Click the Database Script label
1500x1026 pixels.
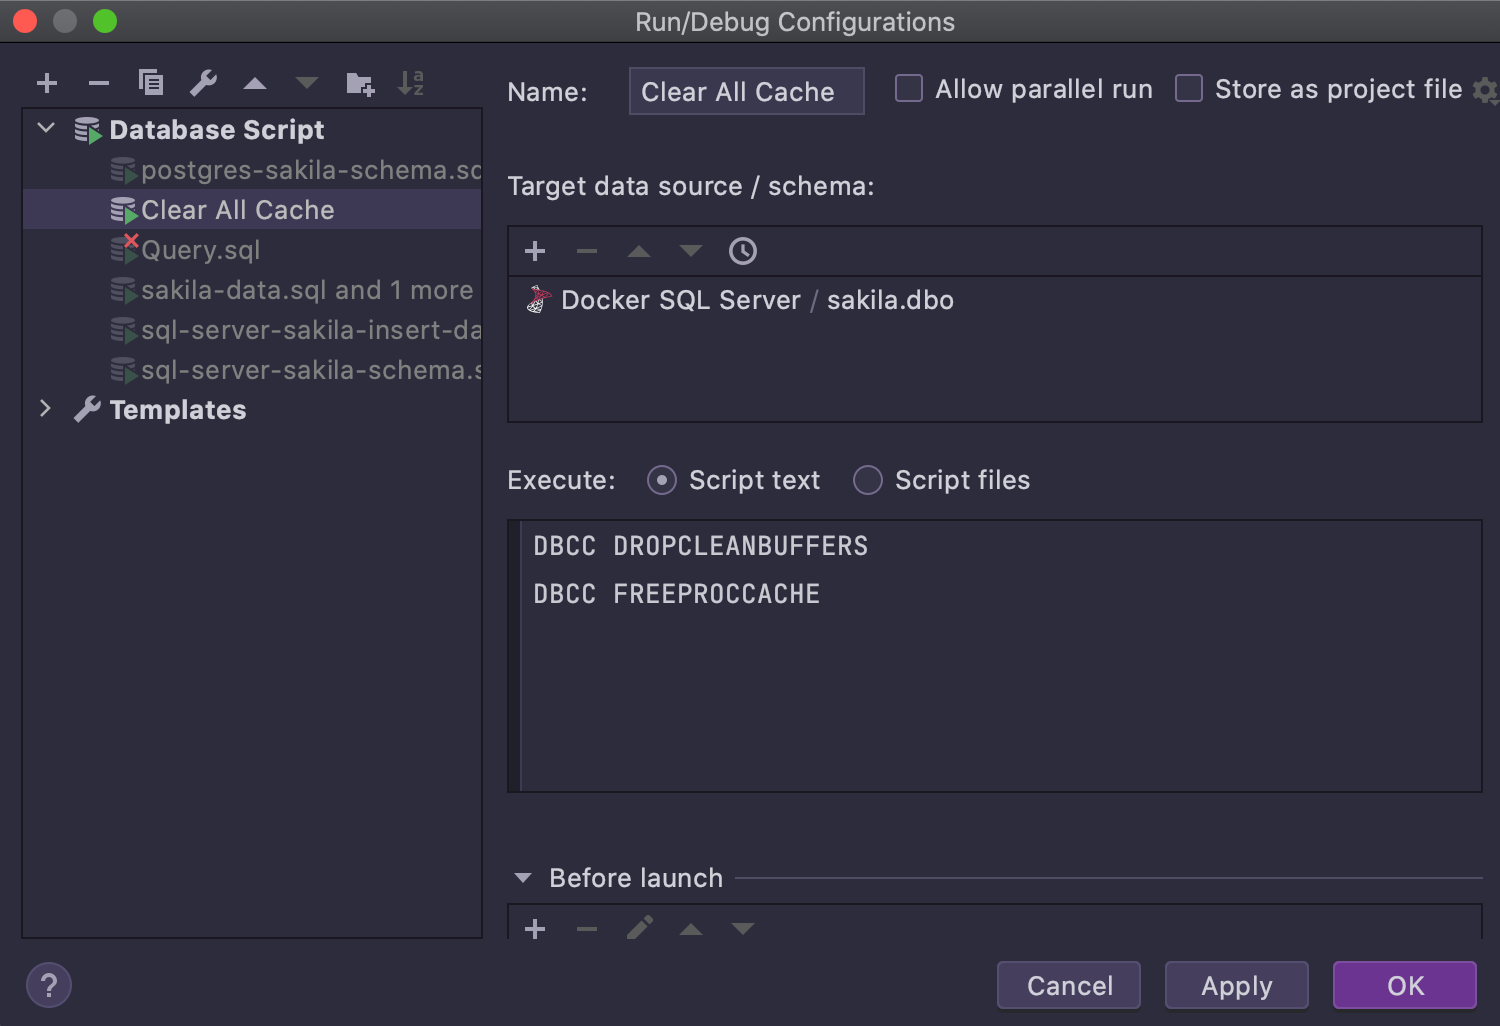tap(217, 130)
